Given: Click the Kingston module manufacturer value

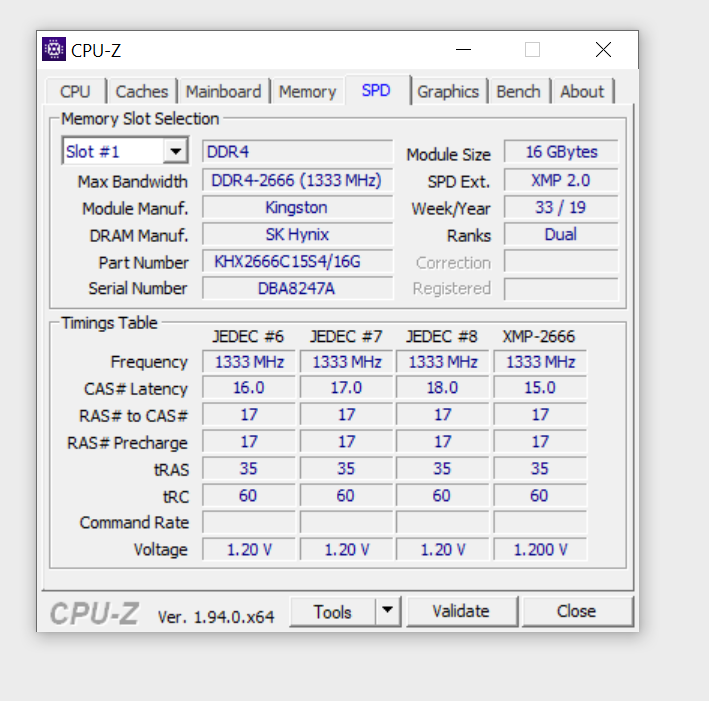Looking at the screenshot, I should [x=298, y=208].
